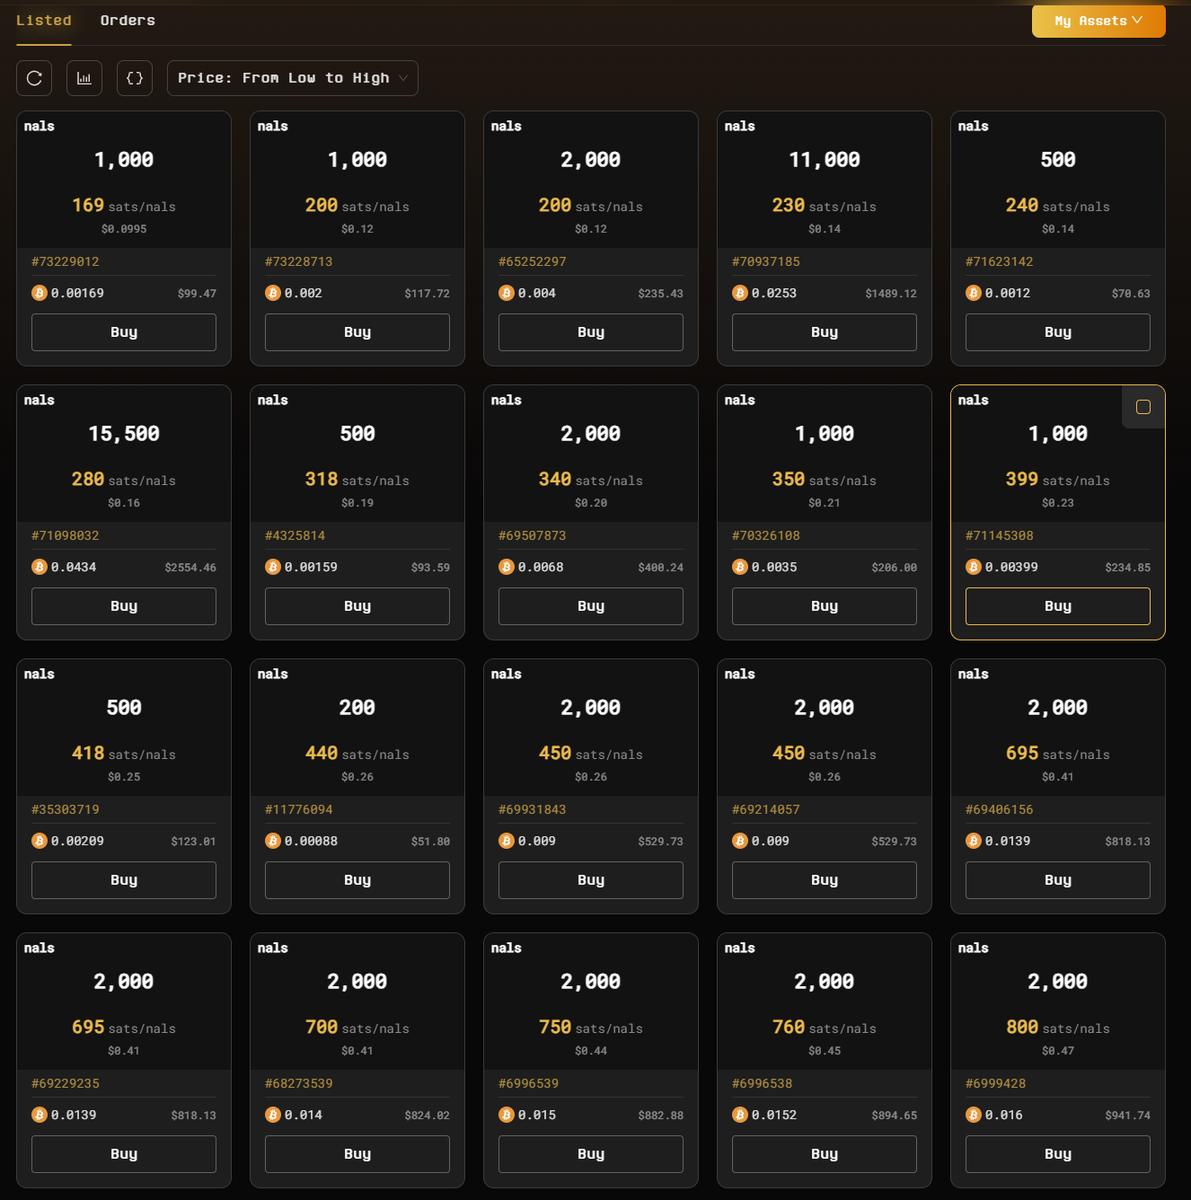Viewport: 1191px width, 1200px height.
Task: Buy listing #65252297
Action: [591, 332]
